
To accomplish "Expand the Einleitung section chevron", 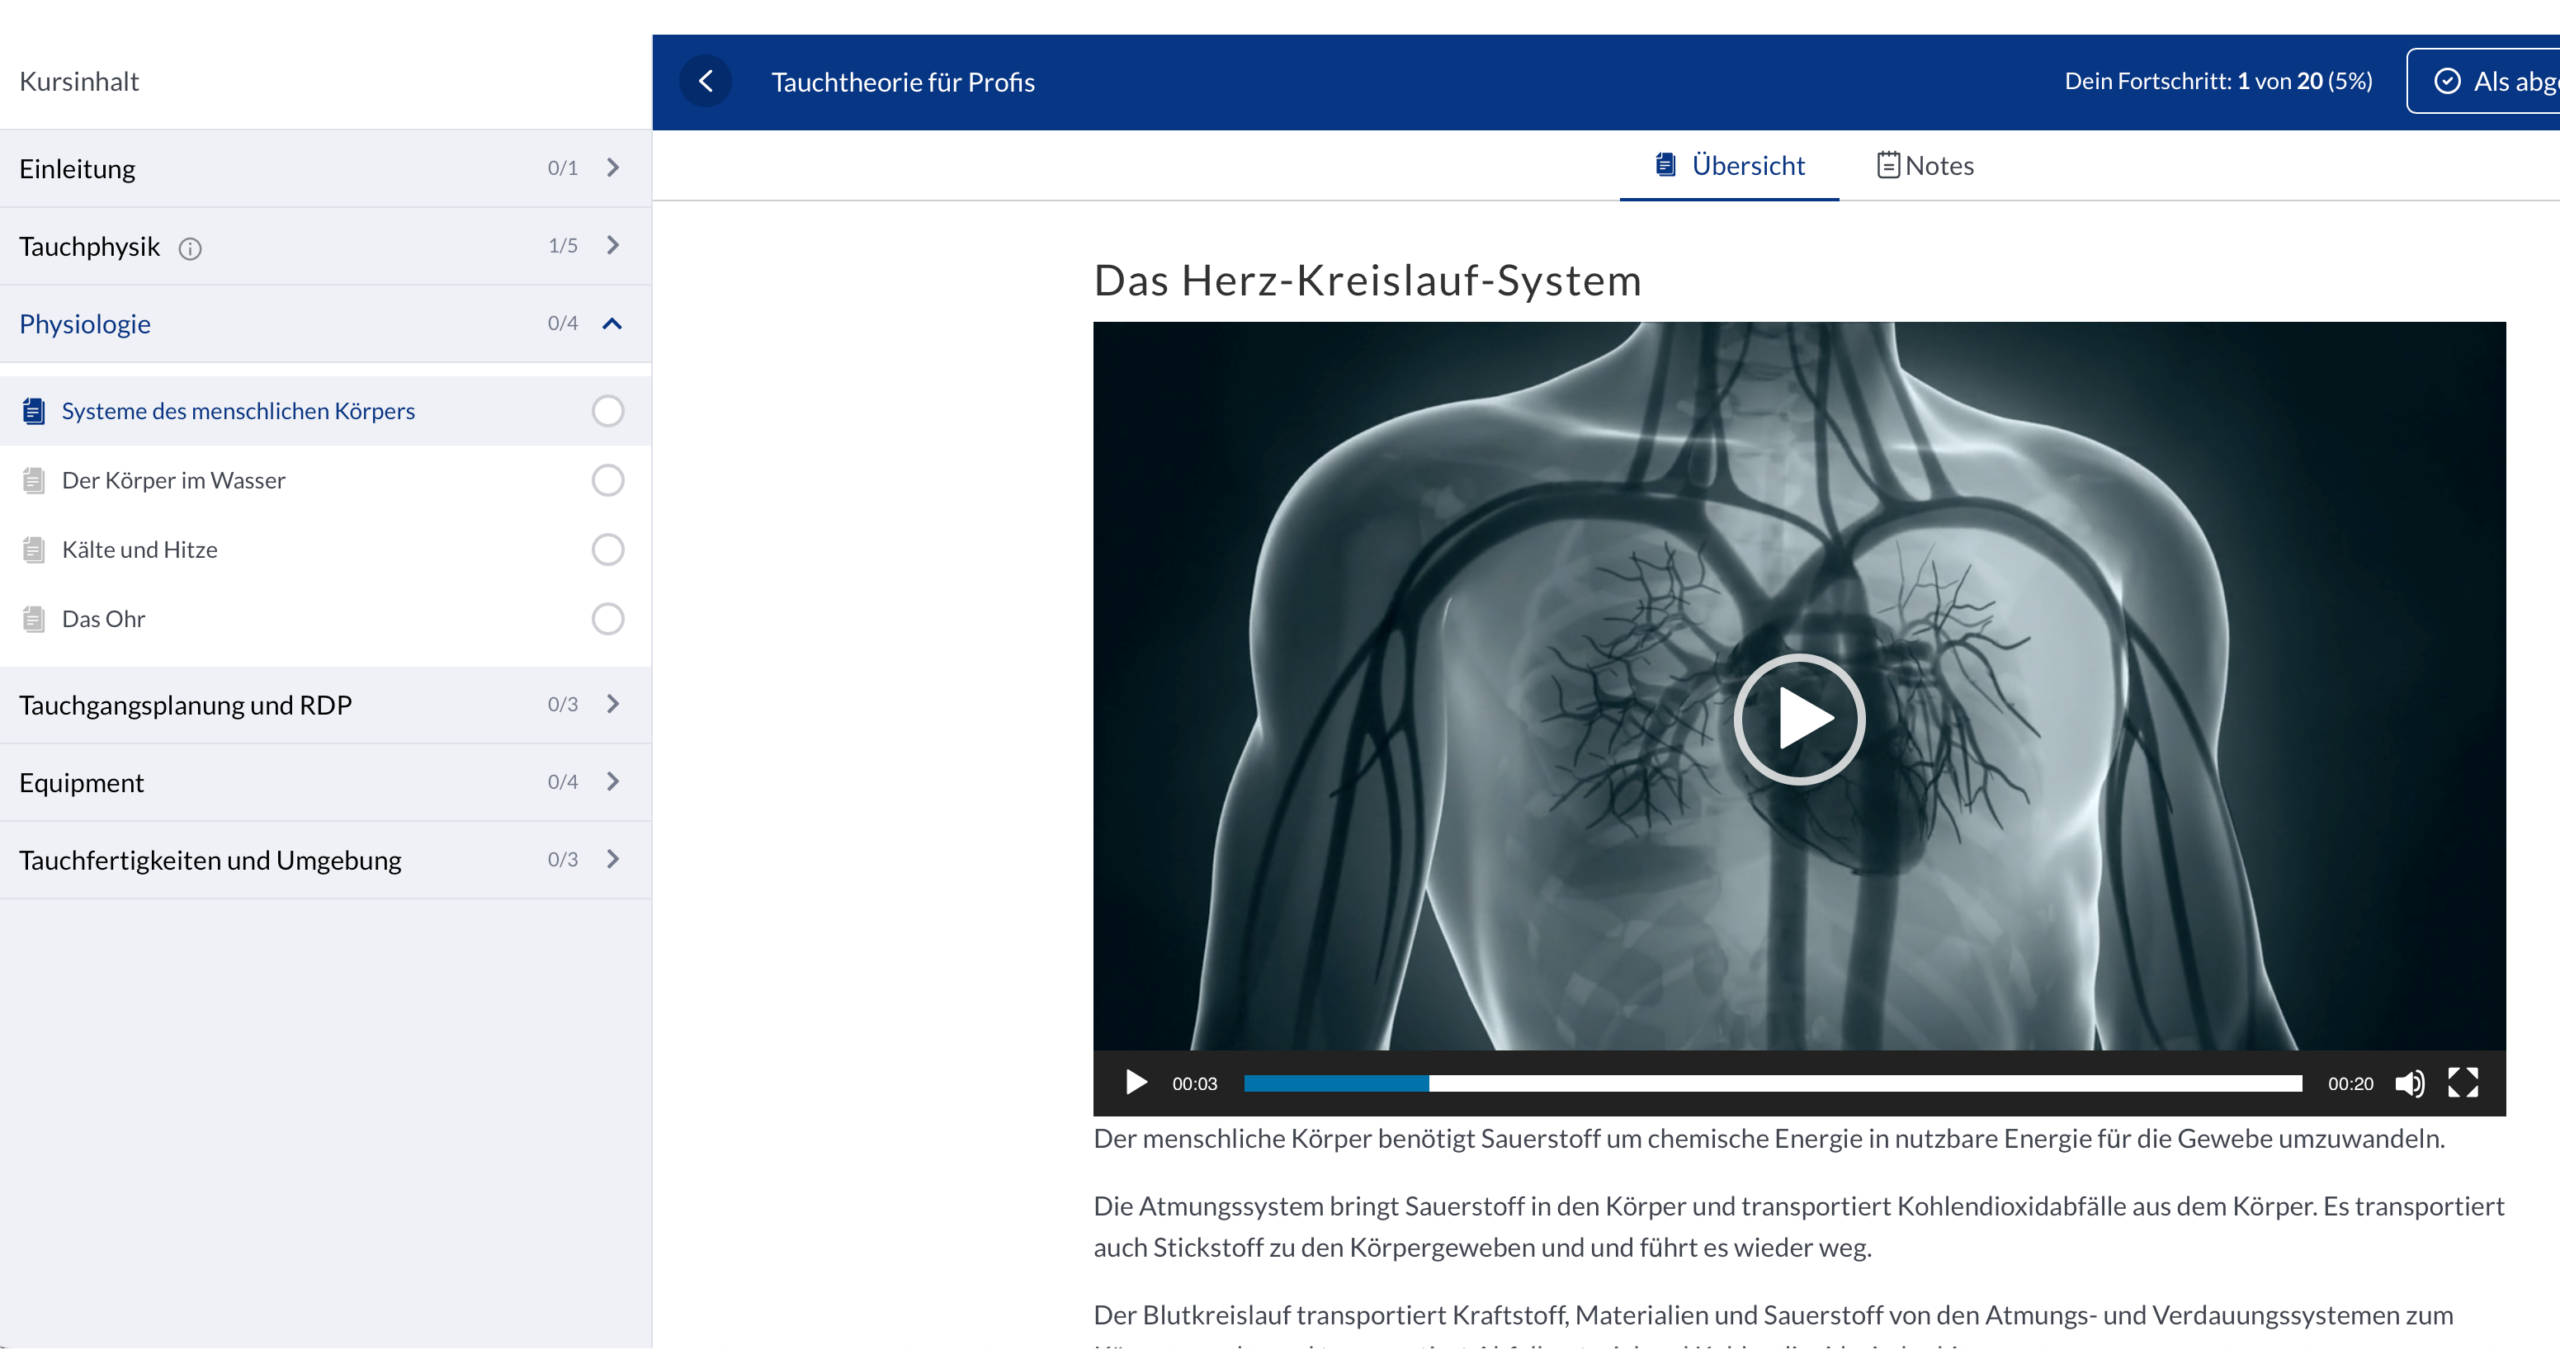I will click(x=613, y=168).
